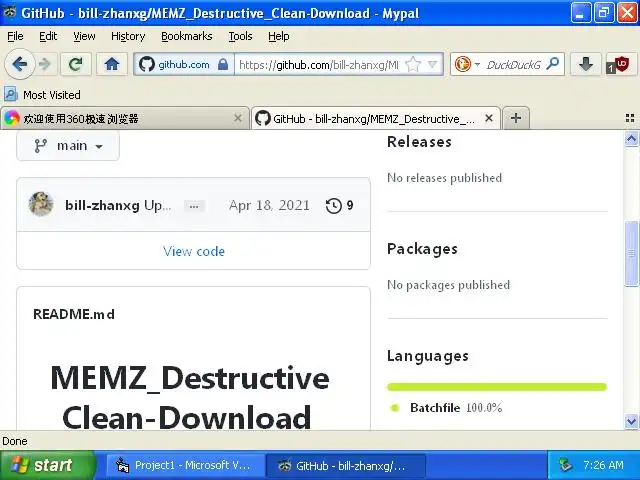640x480 pixels.
Task: Open the Bookmarks menu
Action: 187,36
